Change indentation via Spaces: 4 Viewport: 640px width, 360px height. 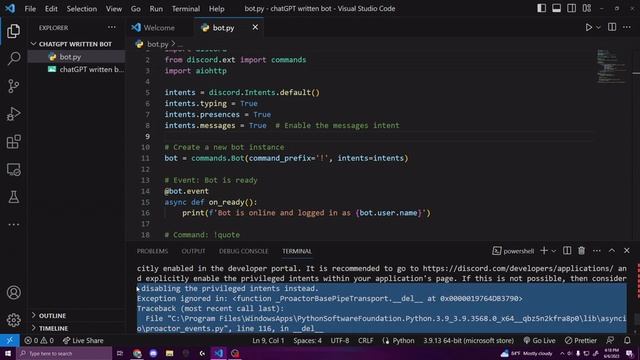click(307, 340)
